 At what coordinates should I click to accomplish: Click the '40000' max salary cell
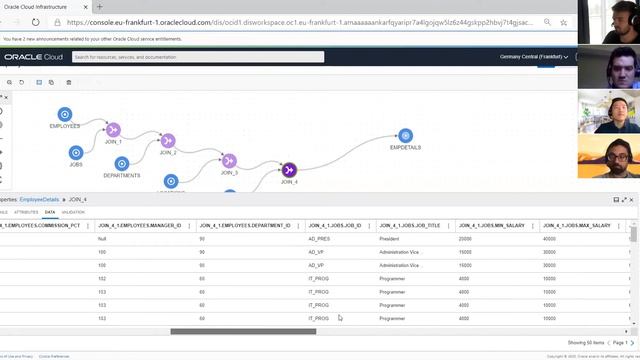pos(549,239)
